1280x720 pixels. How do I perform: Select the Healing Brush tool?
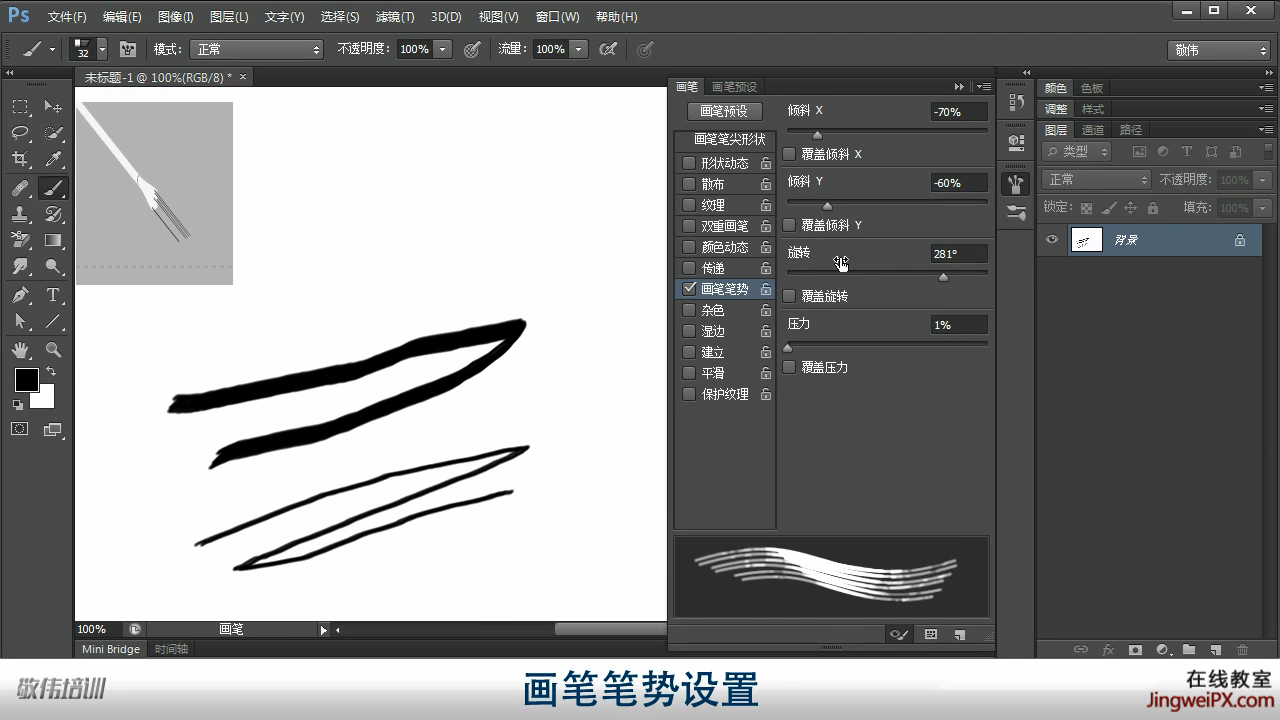click(x=20, y=187)
